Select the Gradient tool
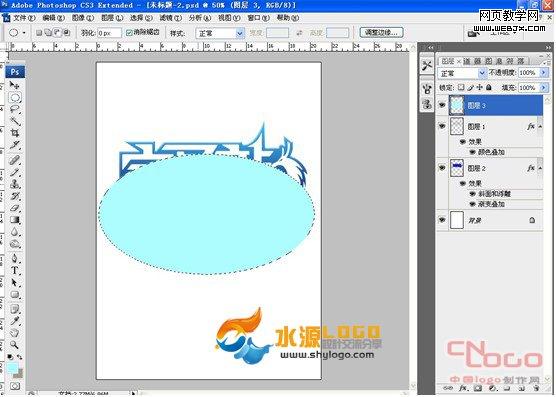Screen dimensions: 556x397 click(15, 220)
